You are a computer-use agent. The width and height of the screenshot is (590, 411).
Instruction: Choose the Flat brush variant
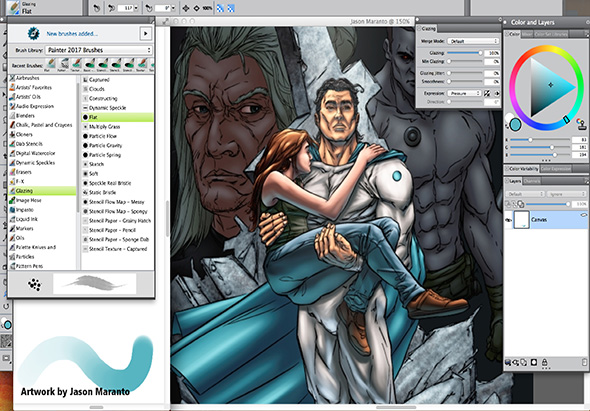tap(117, 117)
